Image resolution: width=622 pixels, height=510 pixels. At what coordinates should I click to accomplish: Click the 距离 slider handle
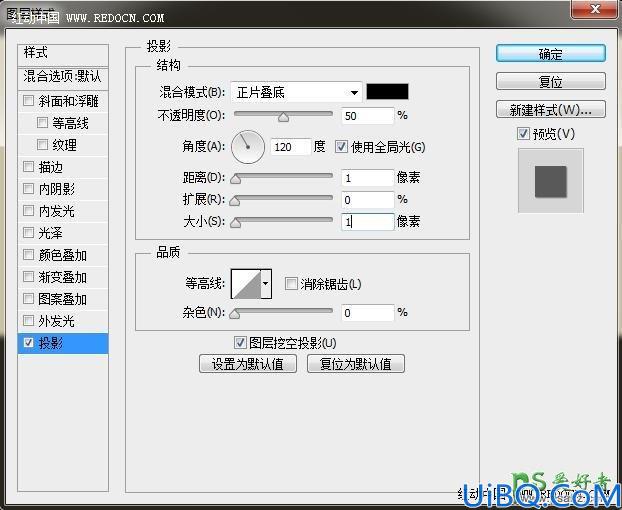pyautogui.click(x=236, y=179)
